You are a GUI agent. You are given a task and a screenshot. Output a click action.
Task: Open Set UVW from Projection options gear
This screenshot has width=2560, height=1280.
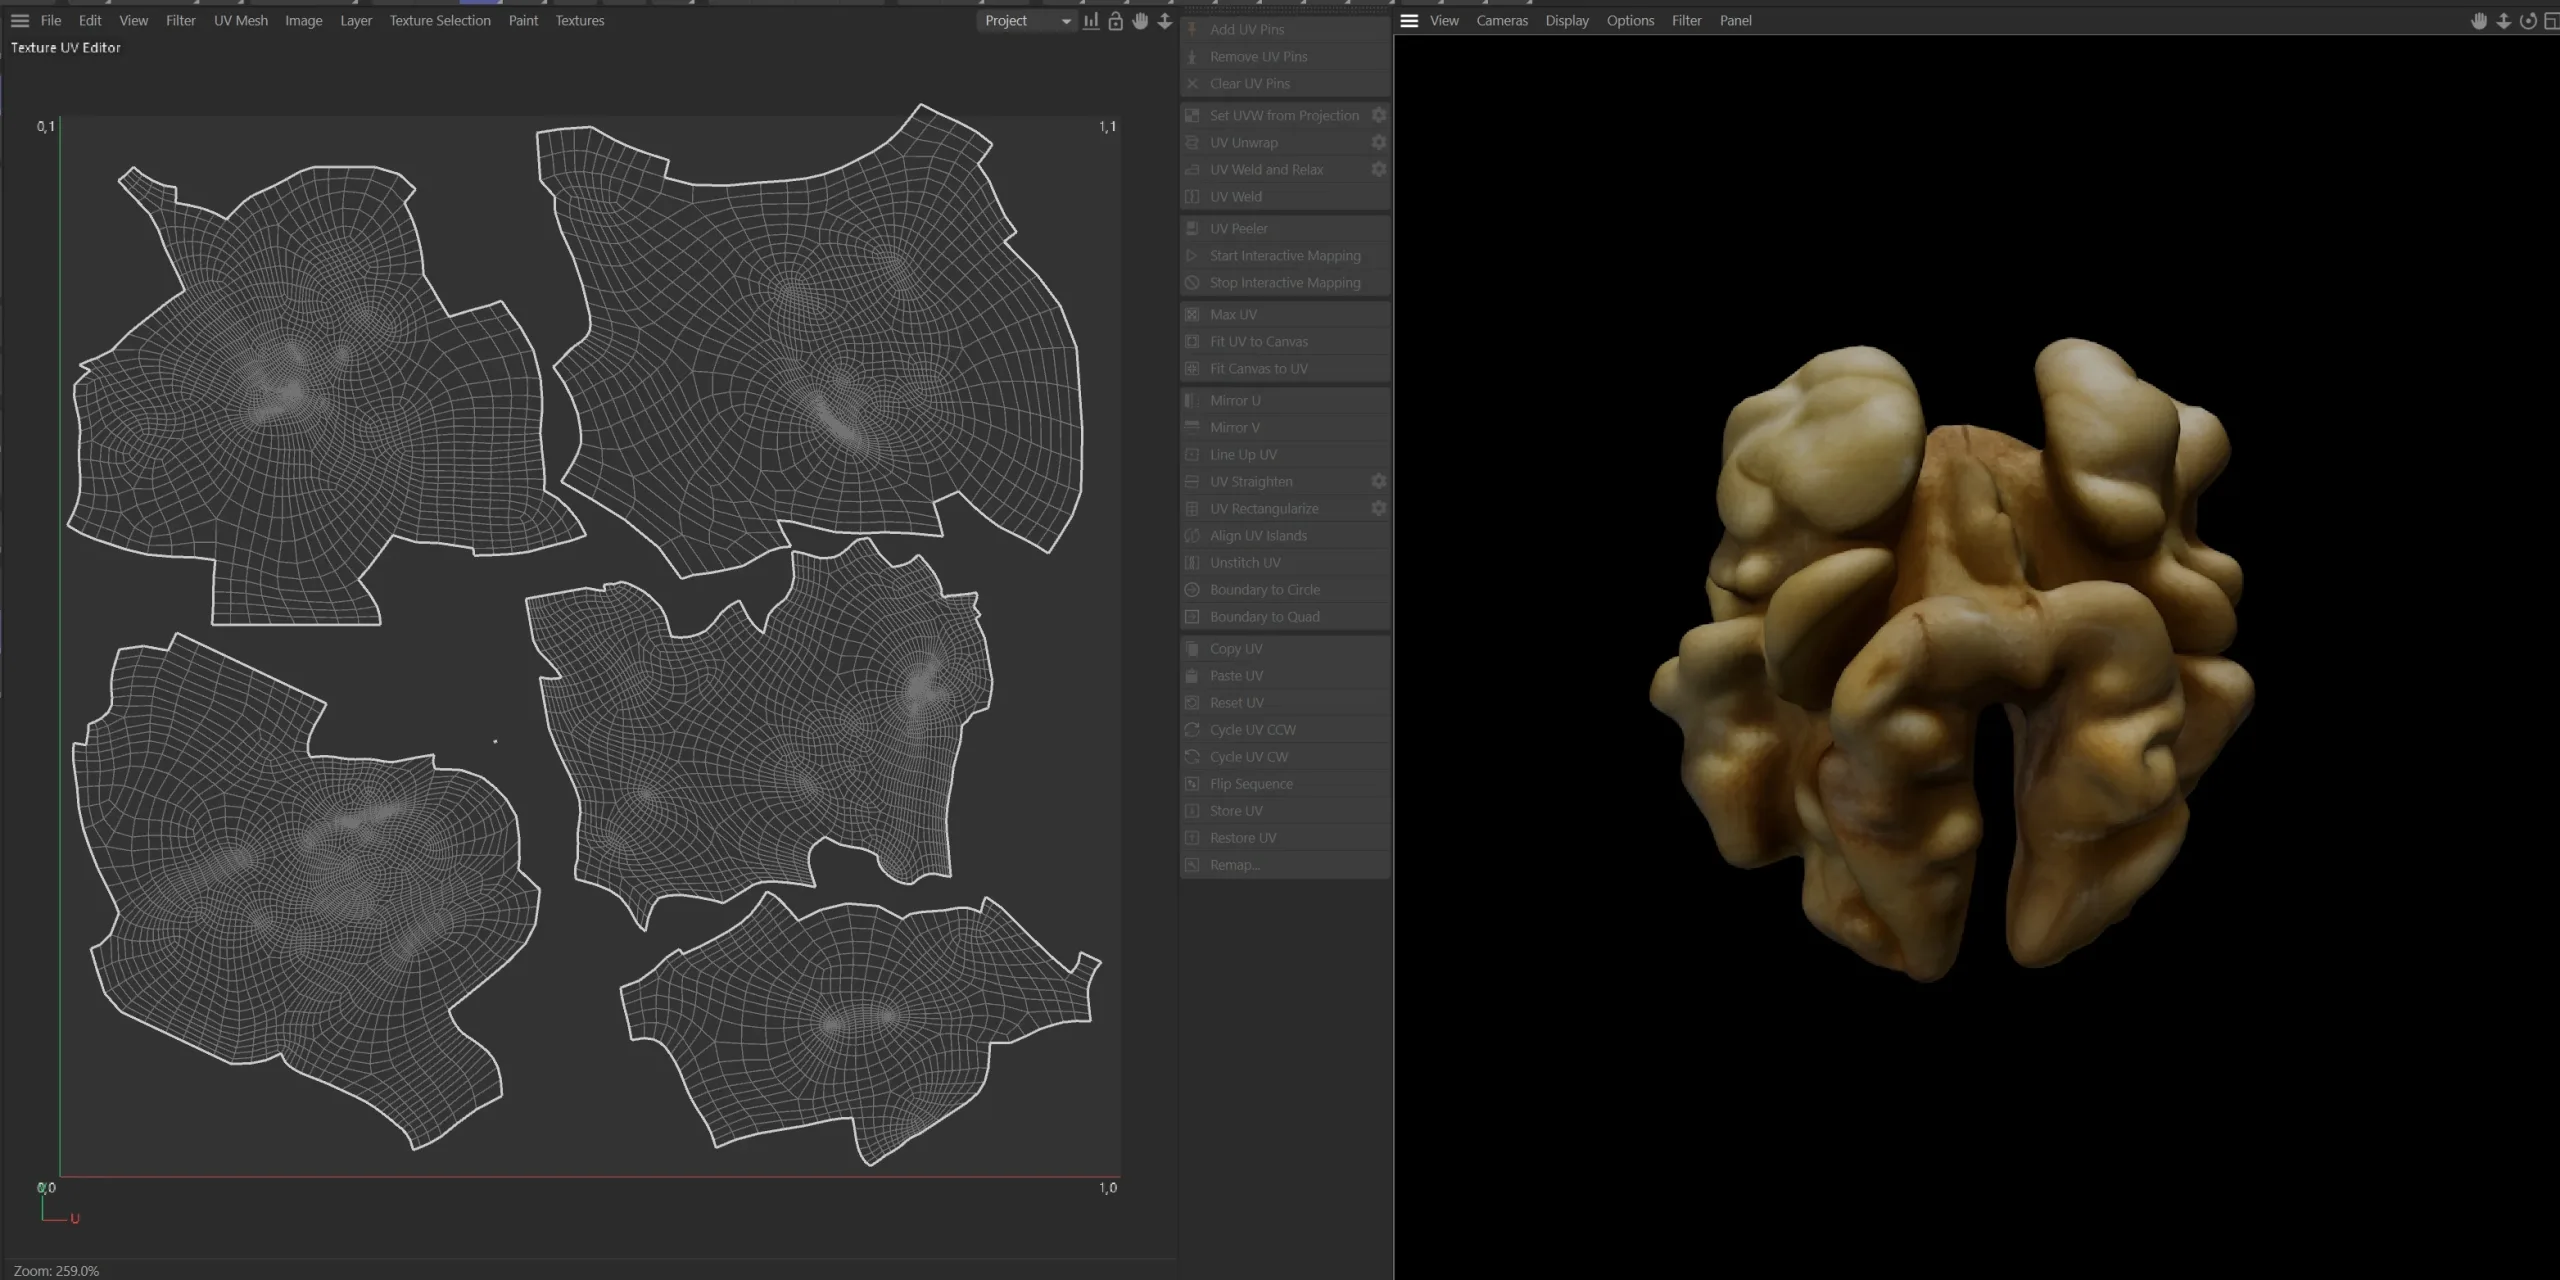(x=1378, y=114)
